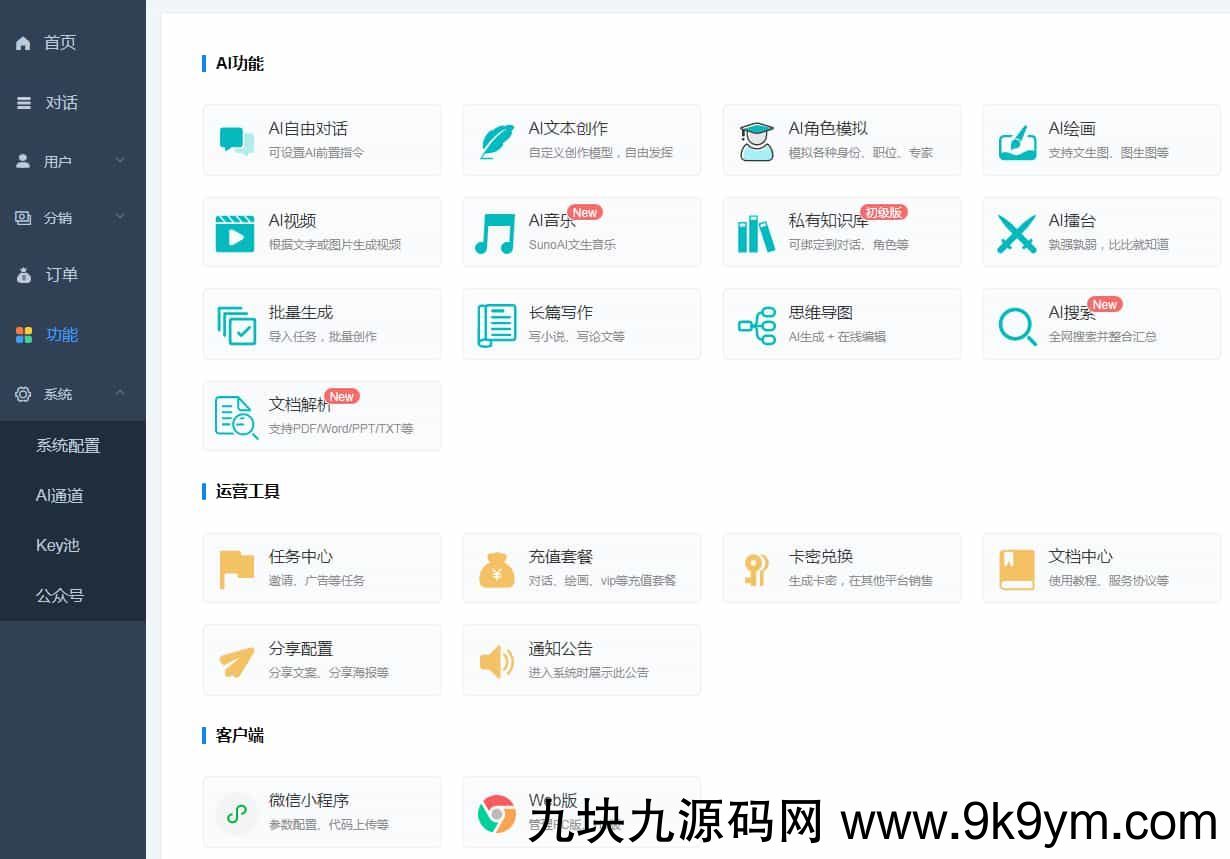Click the 思维导图 mind map icon

757,325
